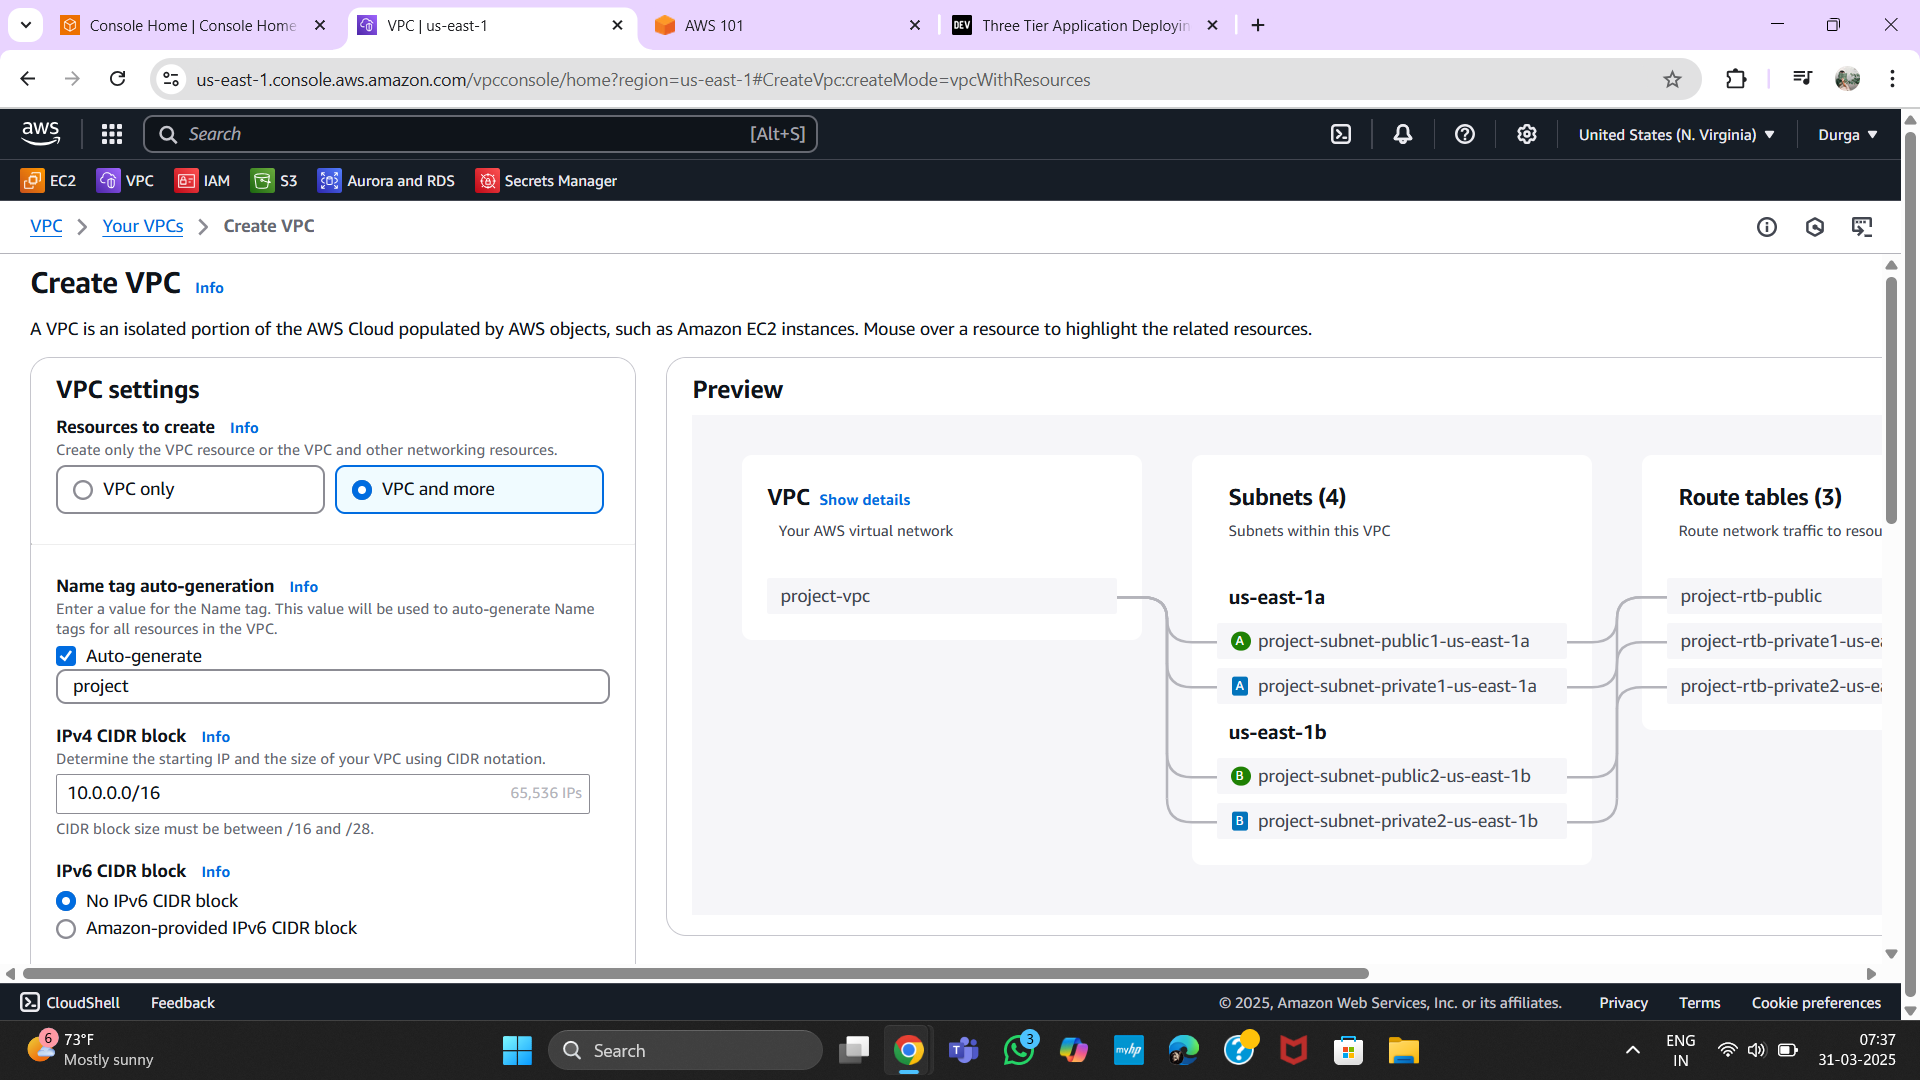Screen dimensions: 1920x1080
Task: Open the page info panel icon
Action: click(1767, 227)
